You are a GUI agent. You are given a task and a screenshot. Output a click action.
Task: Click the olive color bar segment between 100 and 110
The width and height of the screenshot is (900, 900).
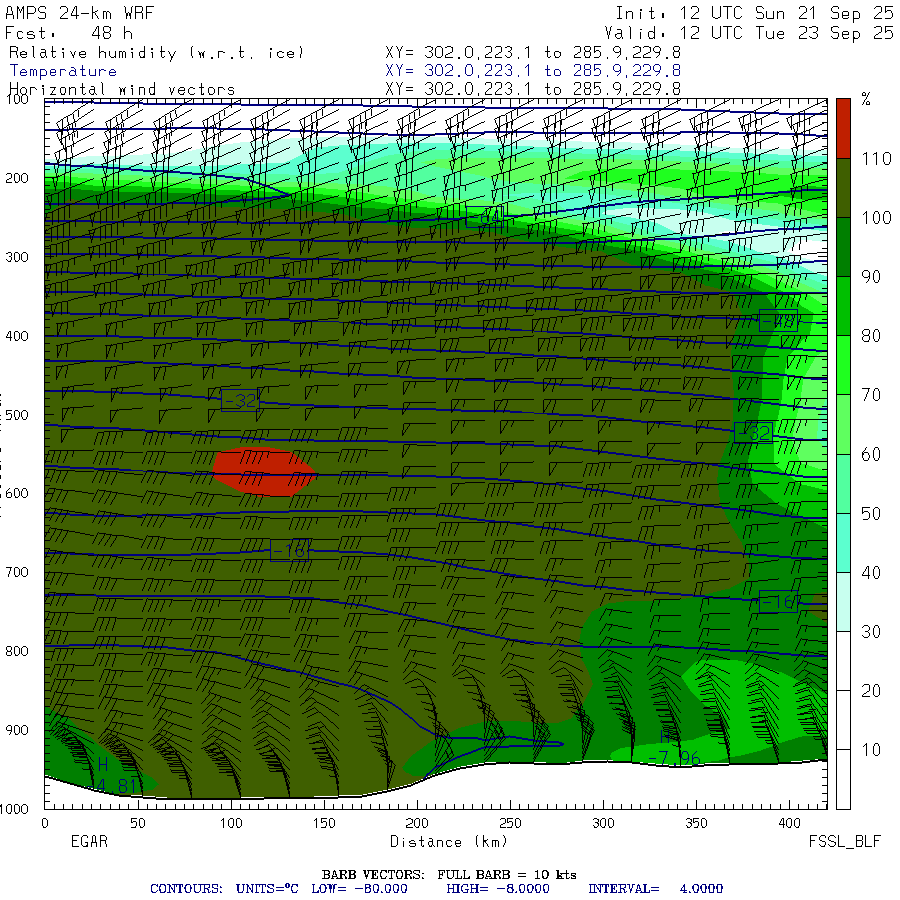[x=843, y=188]
